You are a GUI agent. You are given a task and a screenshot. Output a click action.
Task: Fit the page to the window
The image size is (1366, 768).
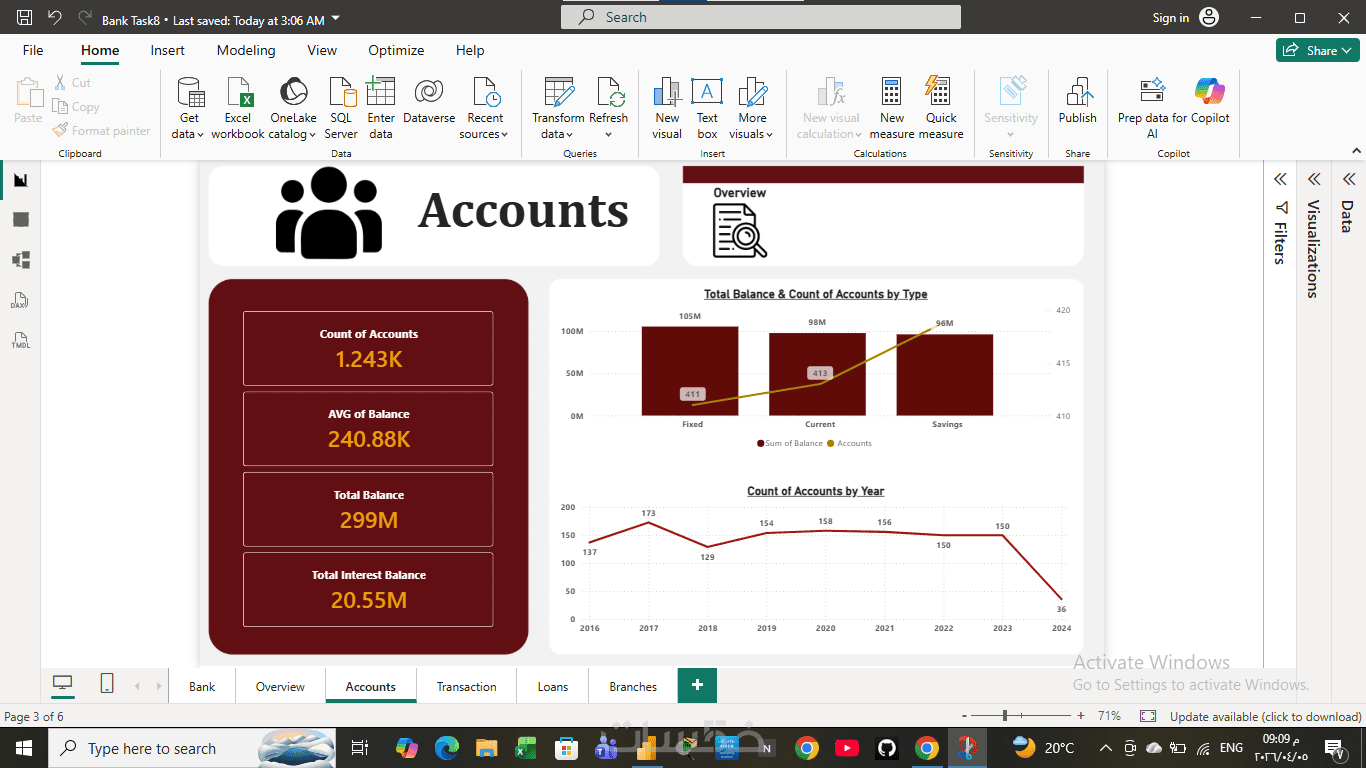1148,716
